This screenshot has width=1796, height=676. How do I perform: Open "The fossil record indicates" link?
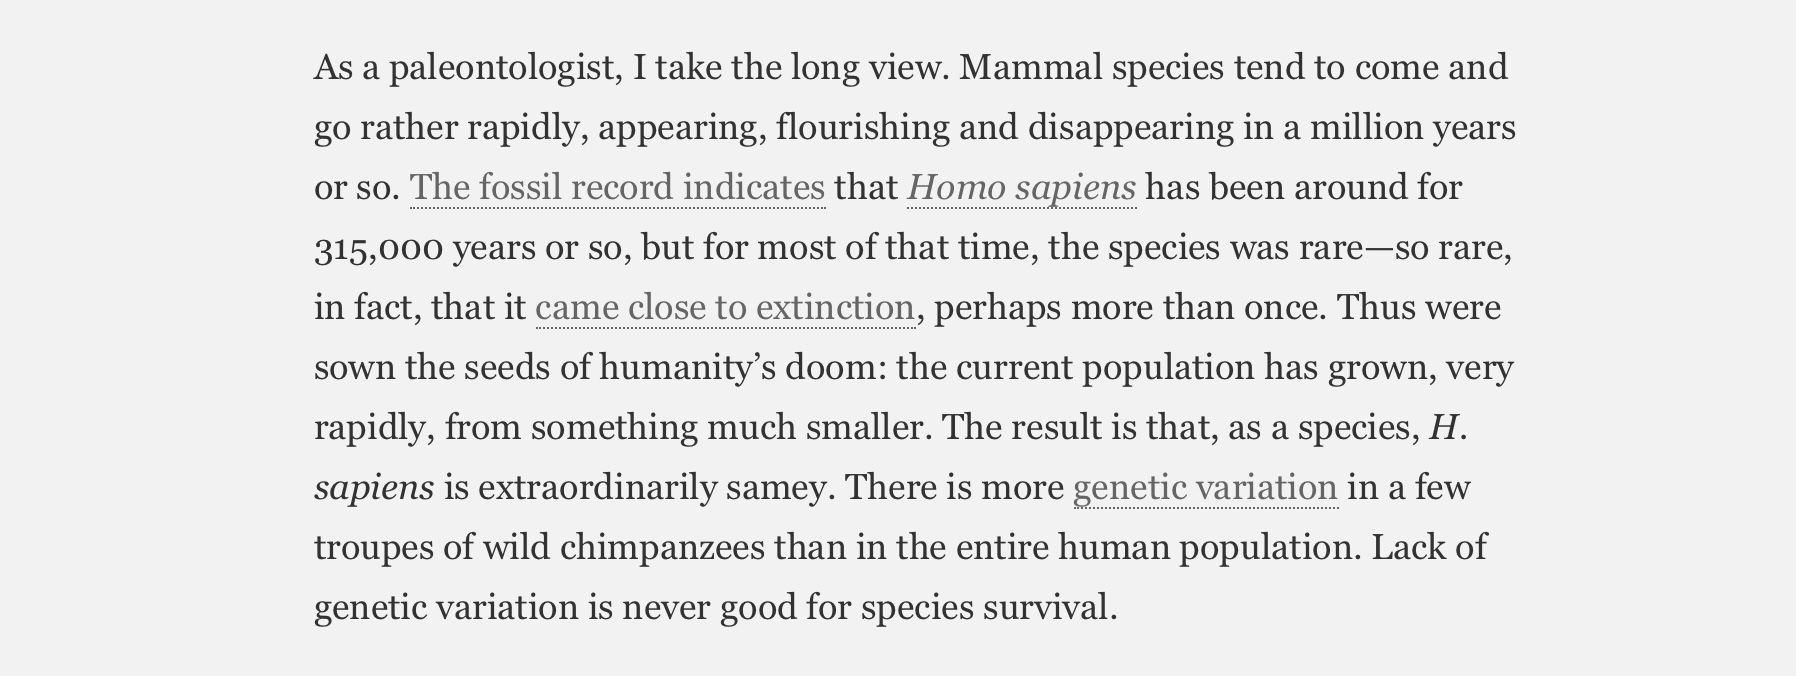pos(617,188)
